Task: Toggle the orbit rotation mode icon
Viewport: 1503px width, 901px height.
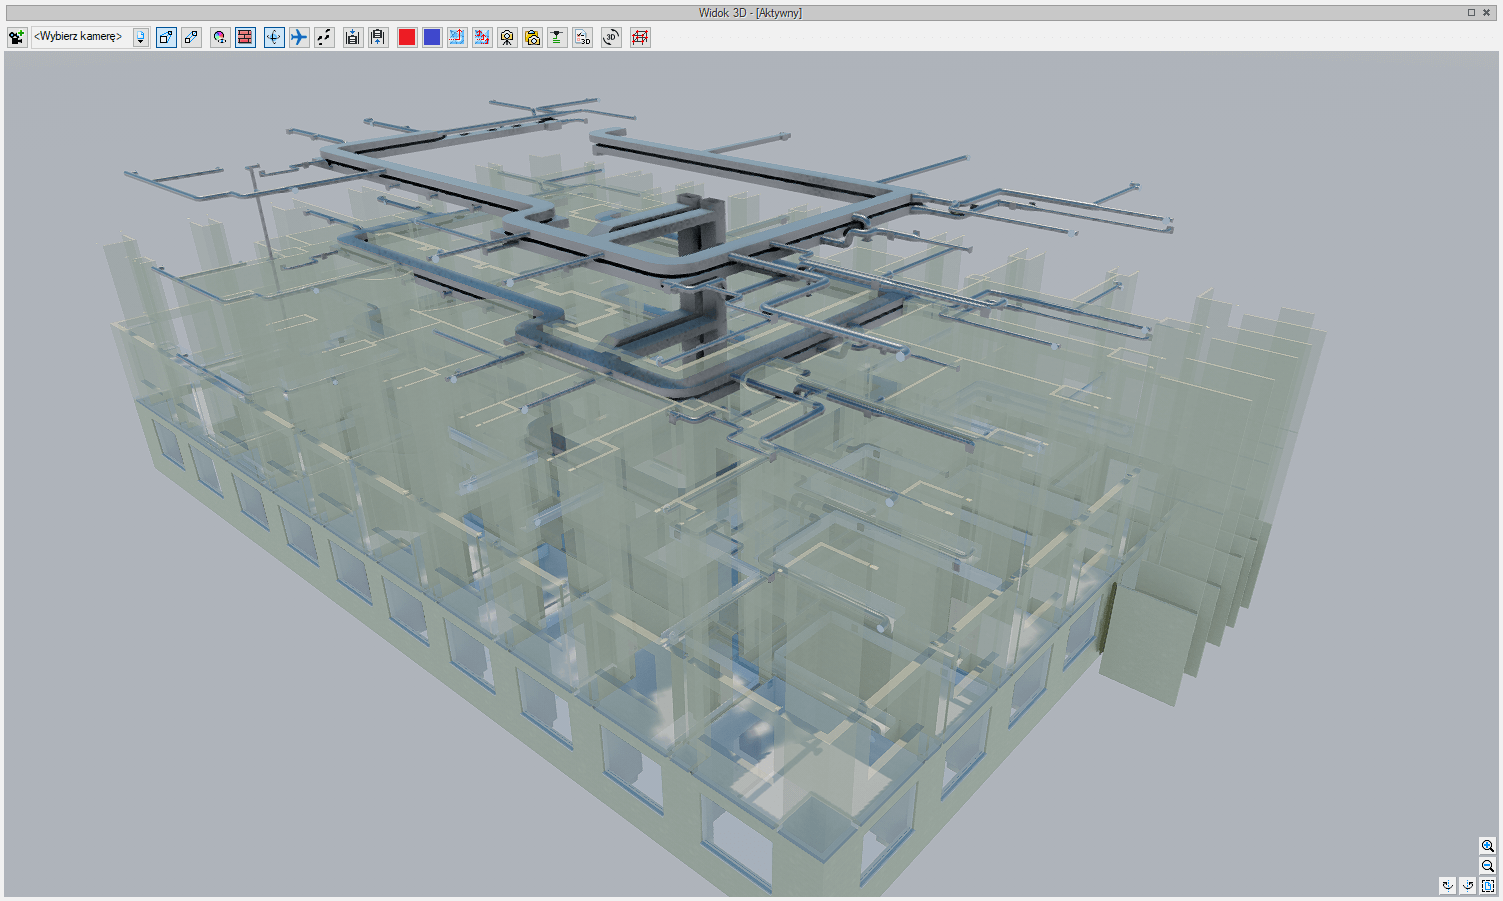Action: [274, 37]
